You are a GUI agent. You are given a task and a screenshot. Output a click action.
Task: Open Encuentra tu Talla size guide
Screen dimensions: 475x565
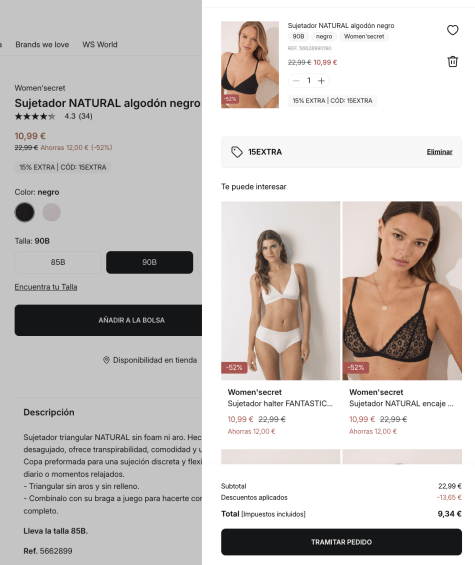(x=46, y=287)
